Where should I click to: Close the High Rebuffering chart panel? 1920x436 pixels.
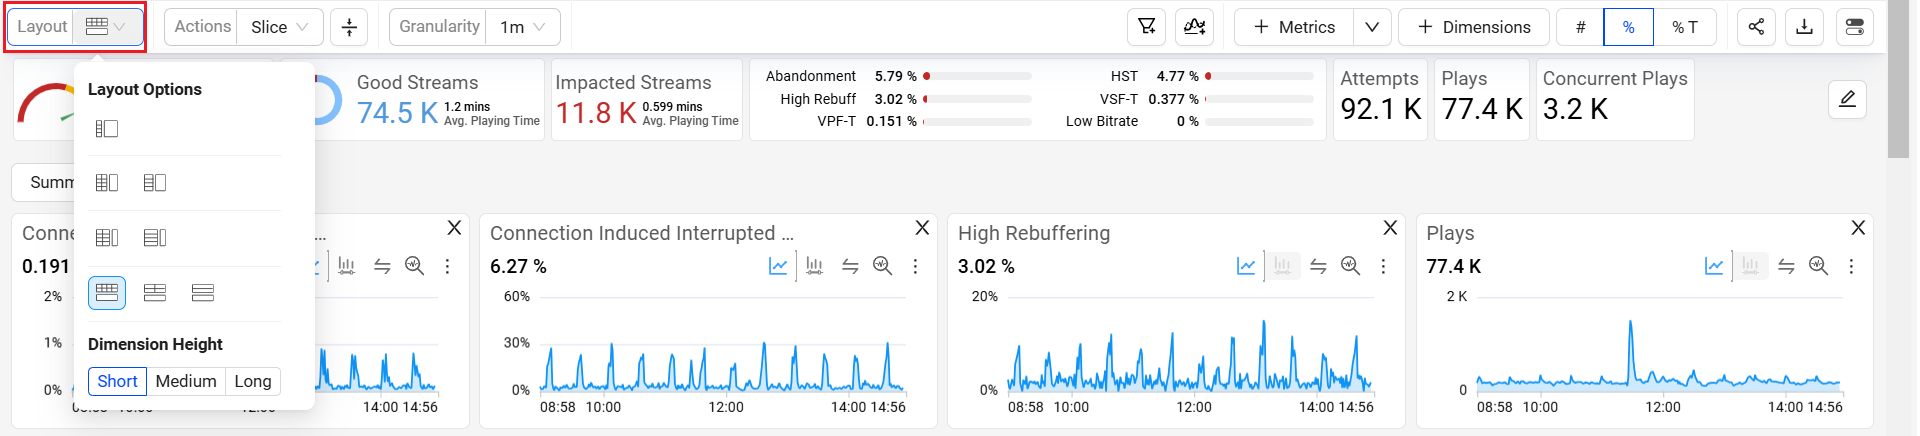coord(1390,228)
